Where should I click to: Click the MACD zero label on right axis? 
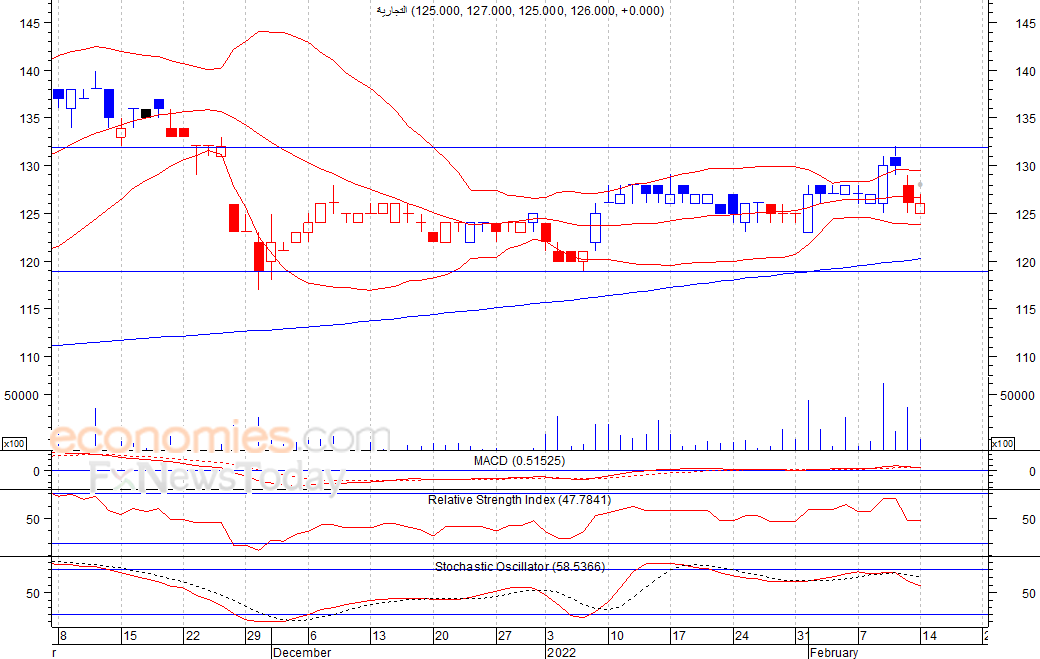[x=1032, y=472]
